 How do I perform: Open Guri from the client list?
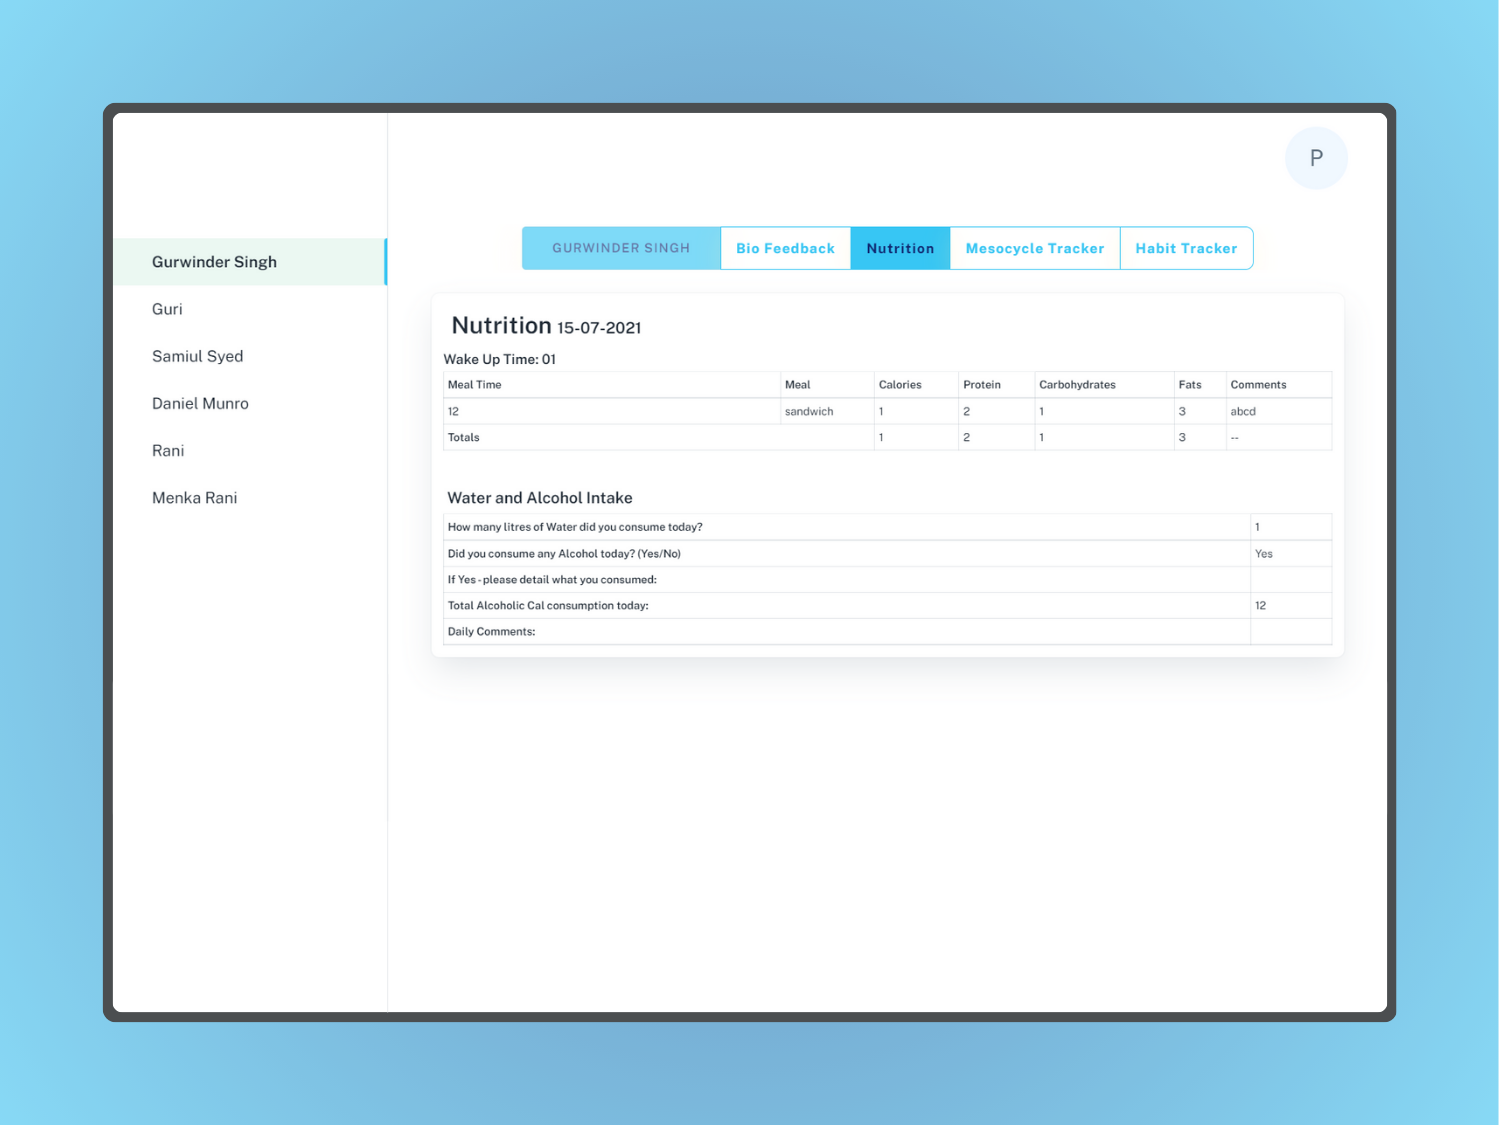click(x=167, y=309)
